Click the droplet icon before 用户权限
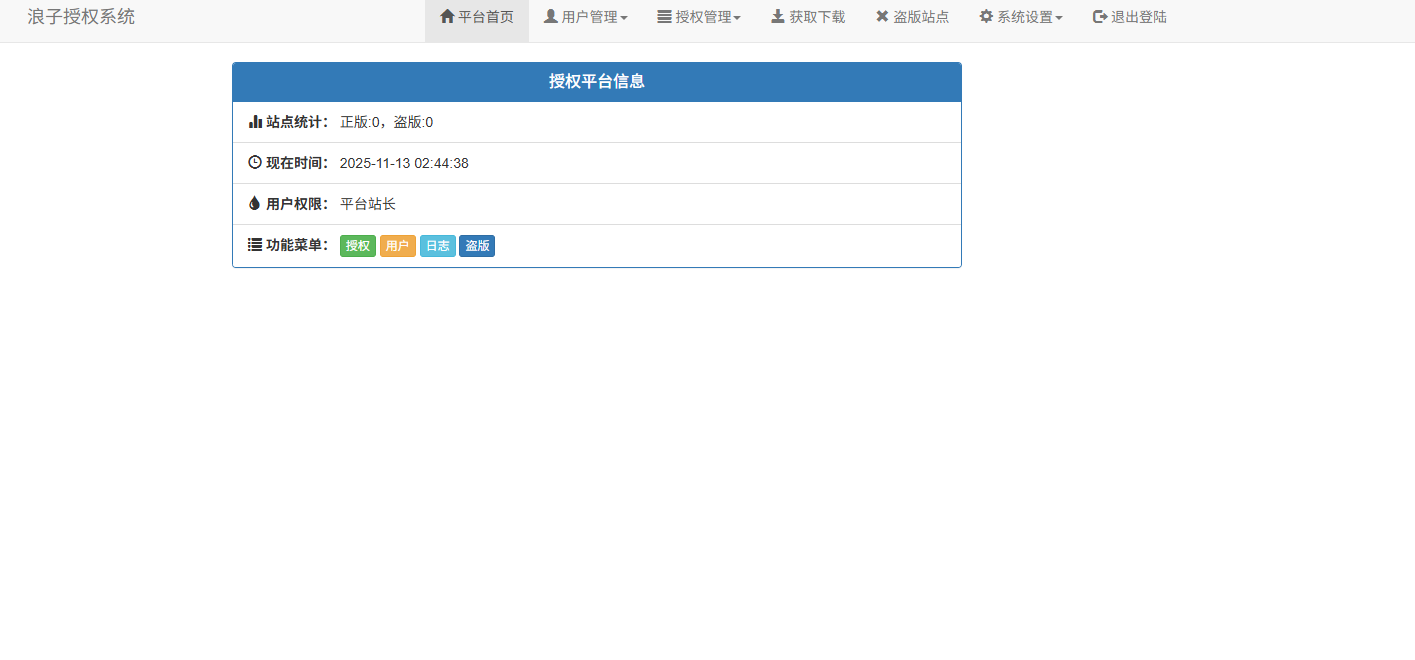The height and width of the screenshot is (660, 1415). point(255,203)
